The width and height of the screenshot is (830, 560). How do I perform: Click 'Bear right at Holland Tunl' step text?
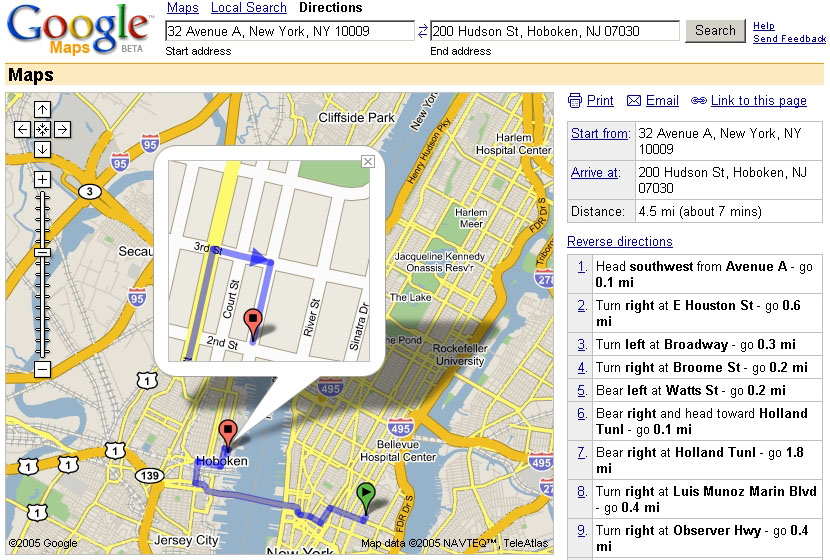coord(675,453)
